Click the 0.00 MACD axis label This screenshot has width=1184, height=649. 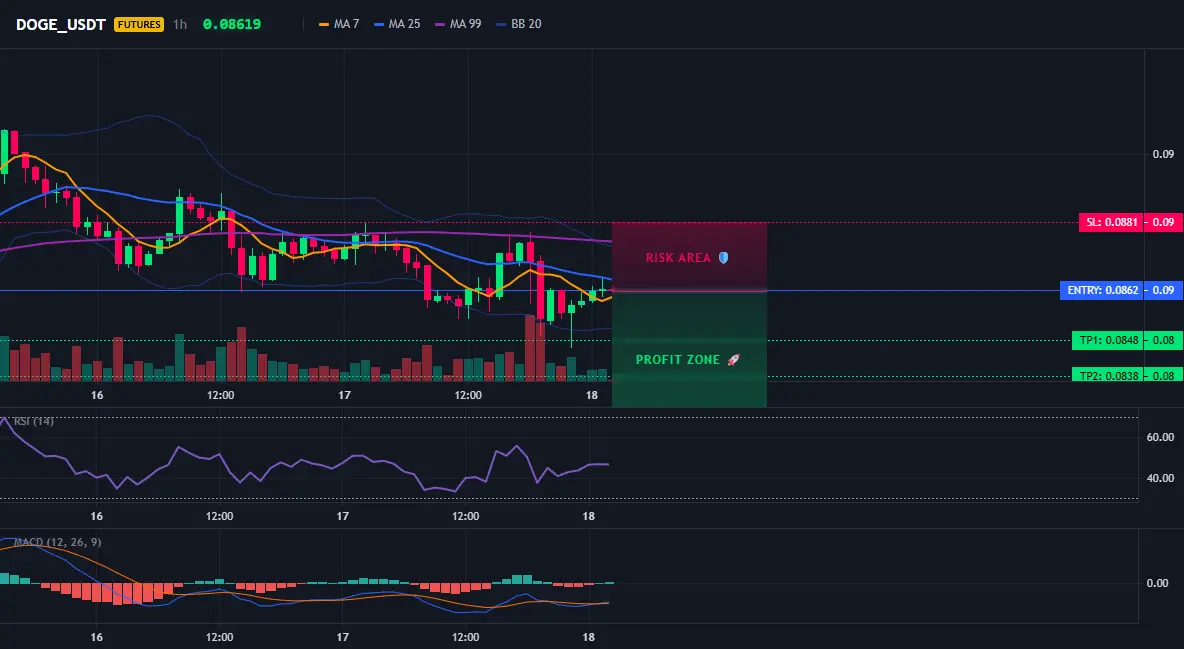1158,583
